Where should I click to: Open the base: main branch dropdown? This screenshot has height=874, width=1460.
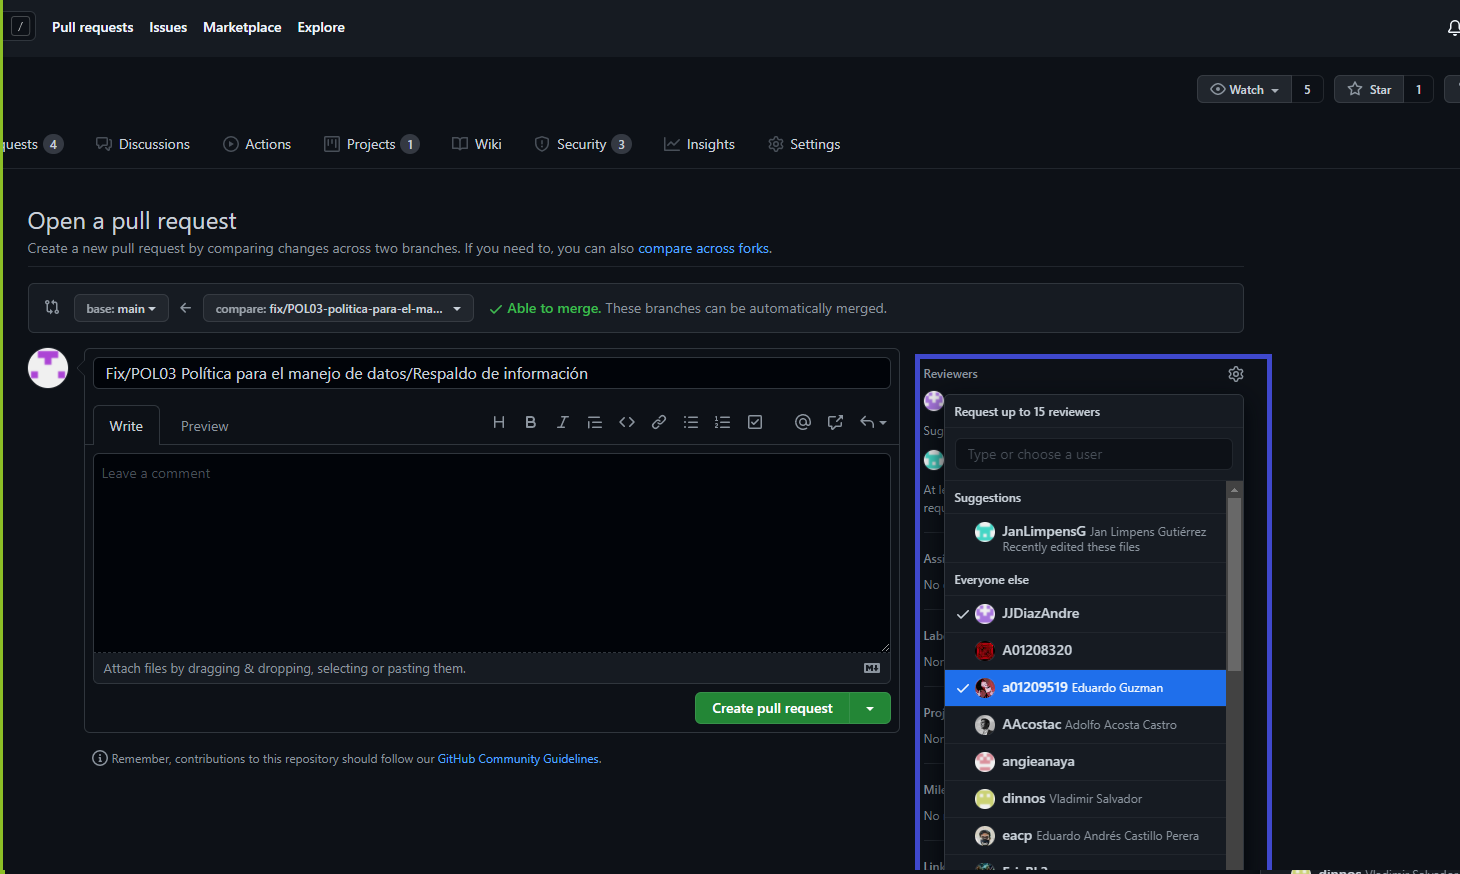tap(121, 308)
